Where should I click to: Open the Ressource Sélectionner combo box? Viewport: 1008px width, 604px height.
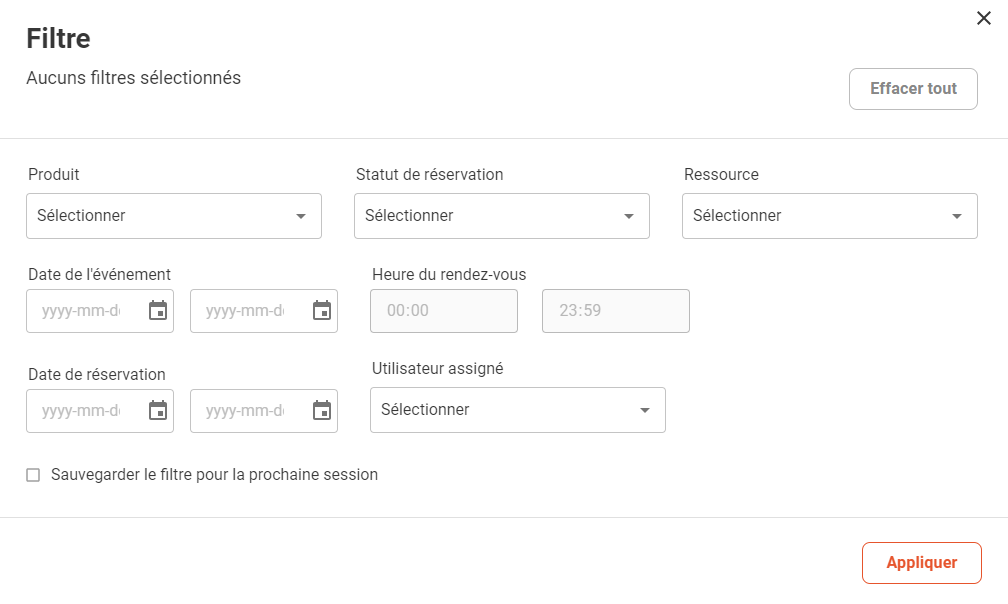(x=829, y=216)
